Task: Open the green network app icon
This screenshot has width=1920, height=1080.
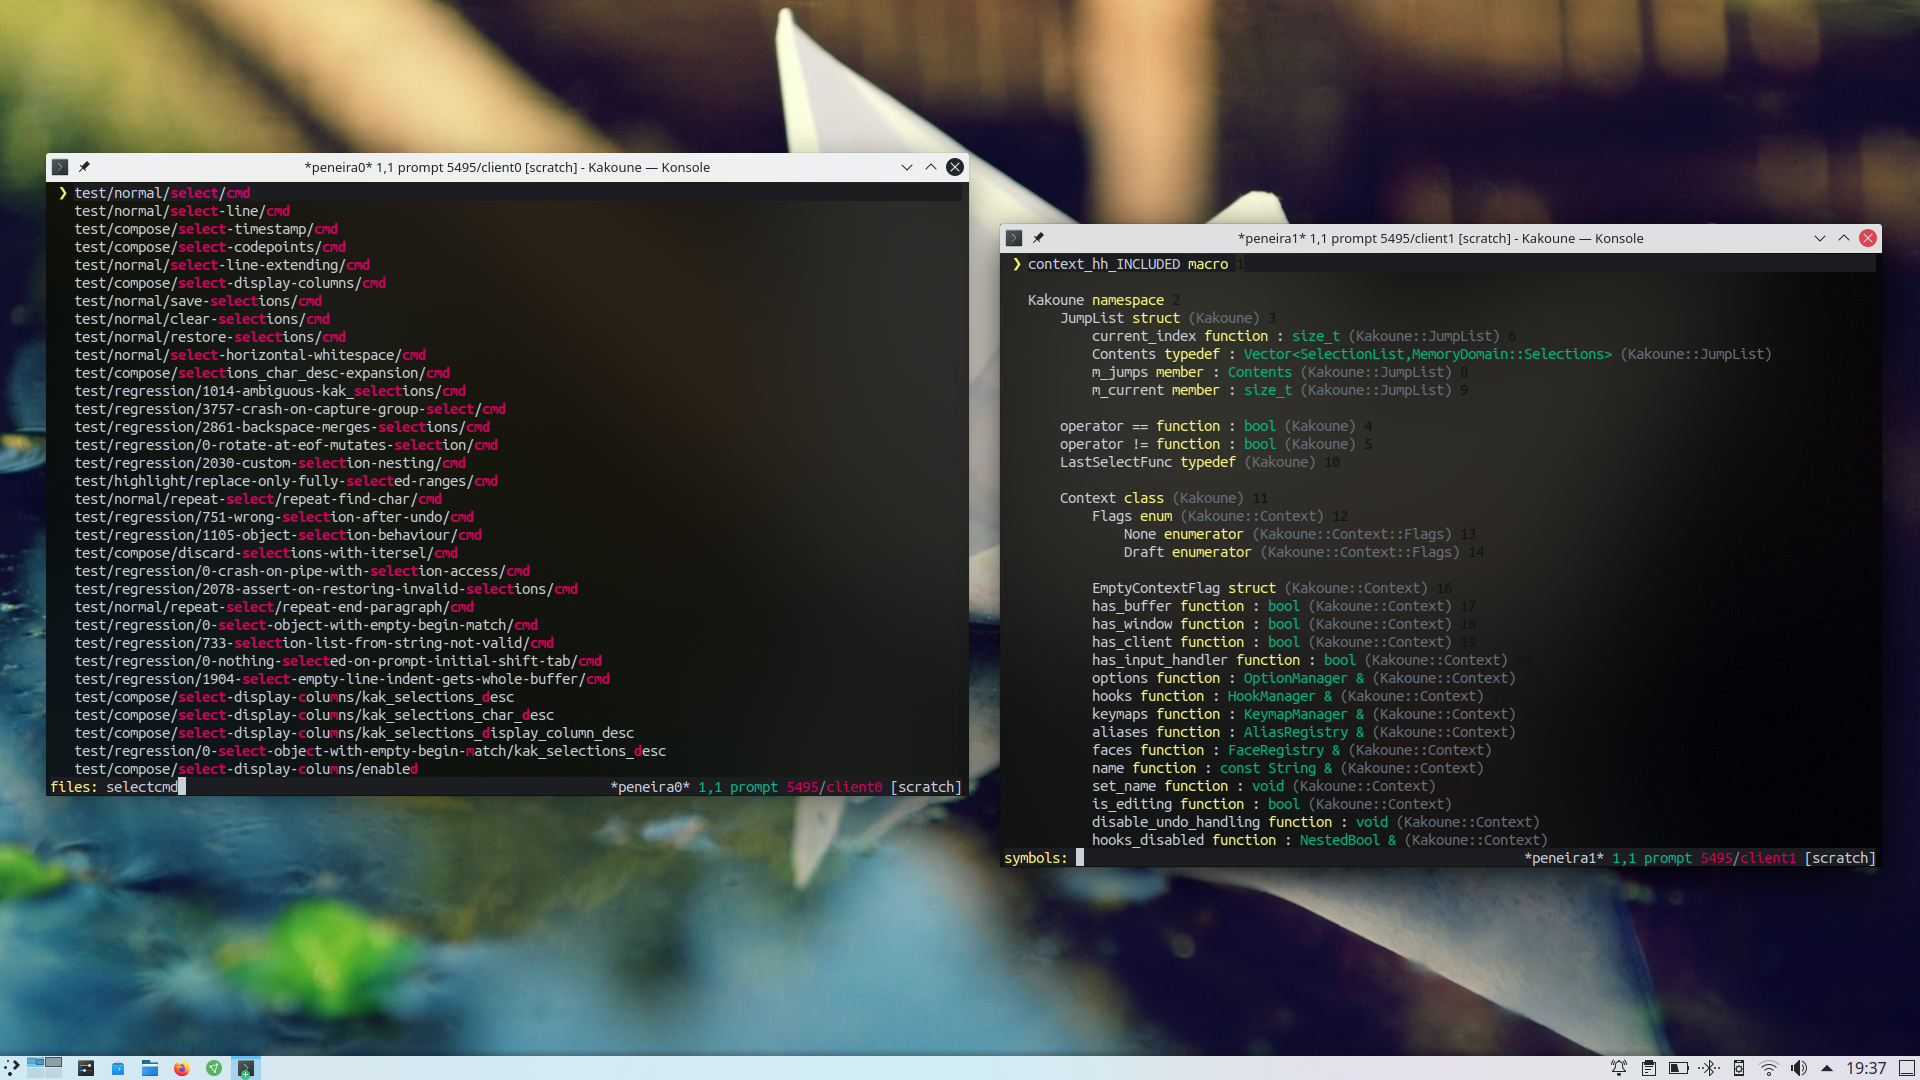Action: pos(213,1068)
